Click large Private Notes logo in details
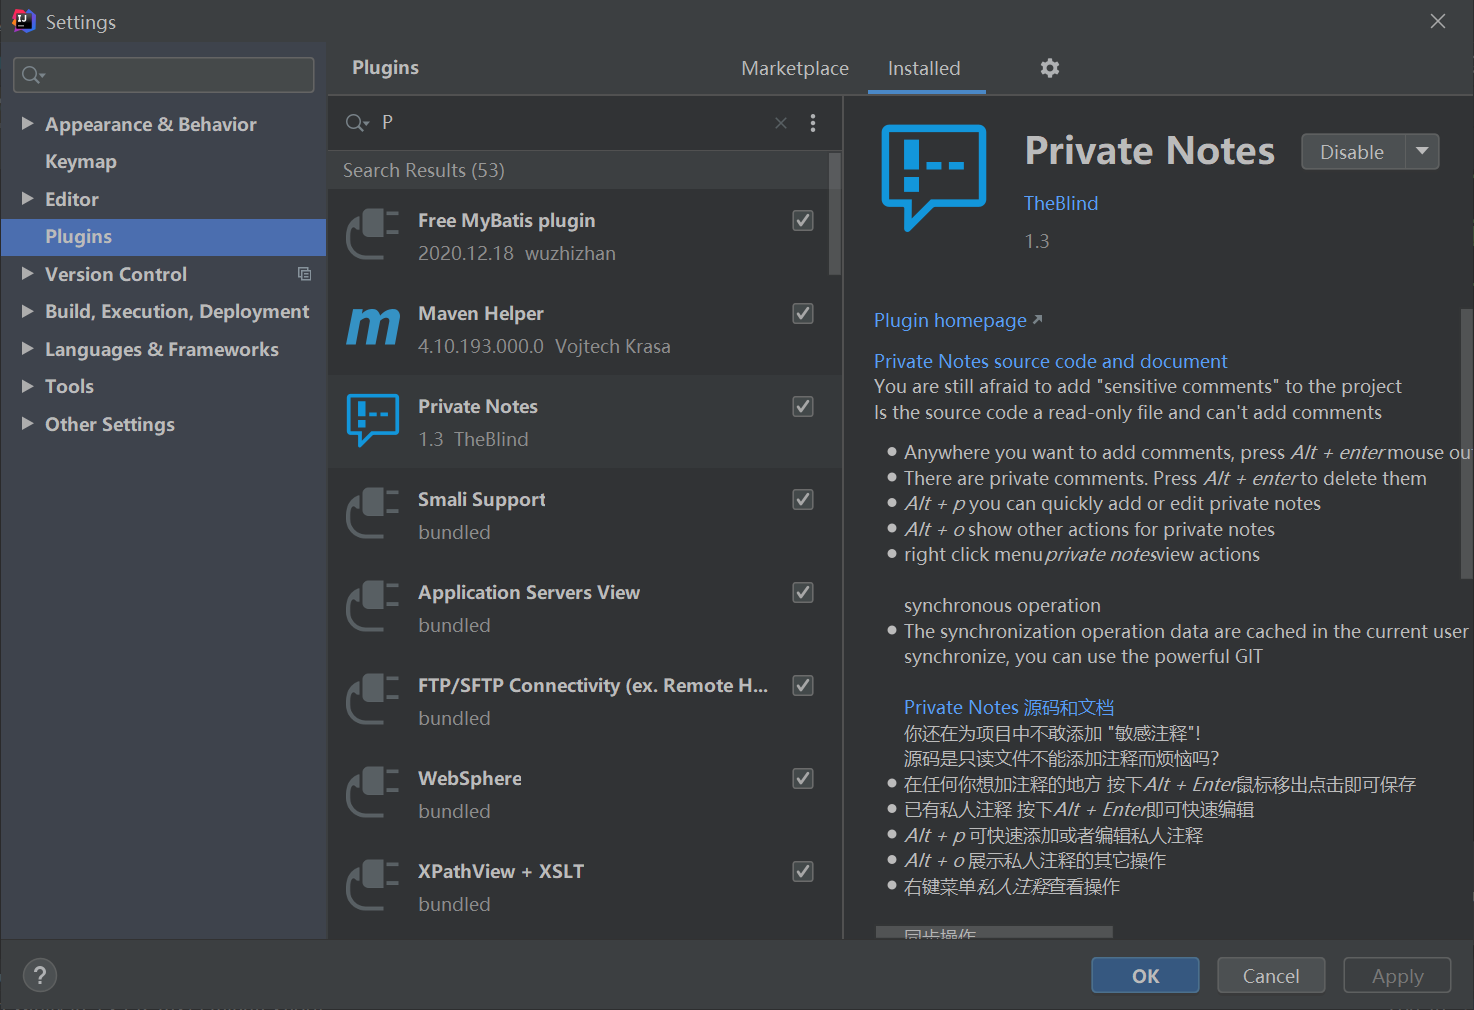 tap(934, 178)
